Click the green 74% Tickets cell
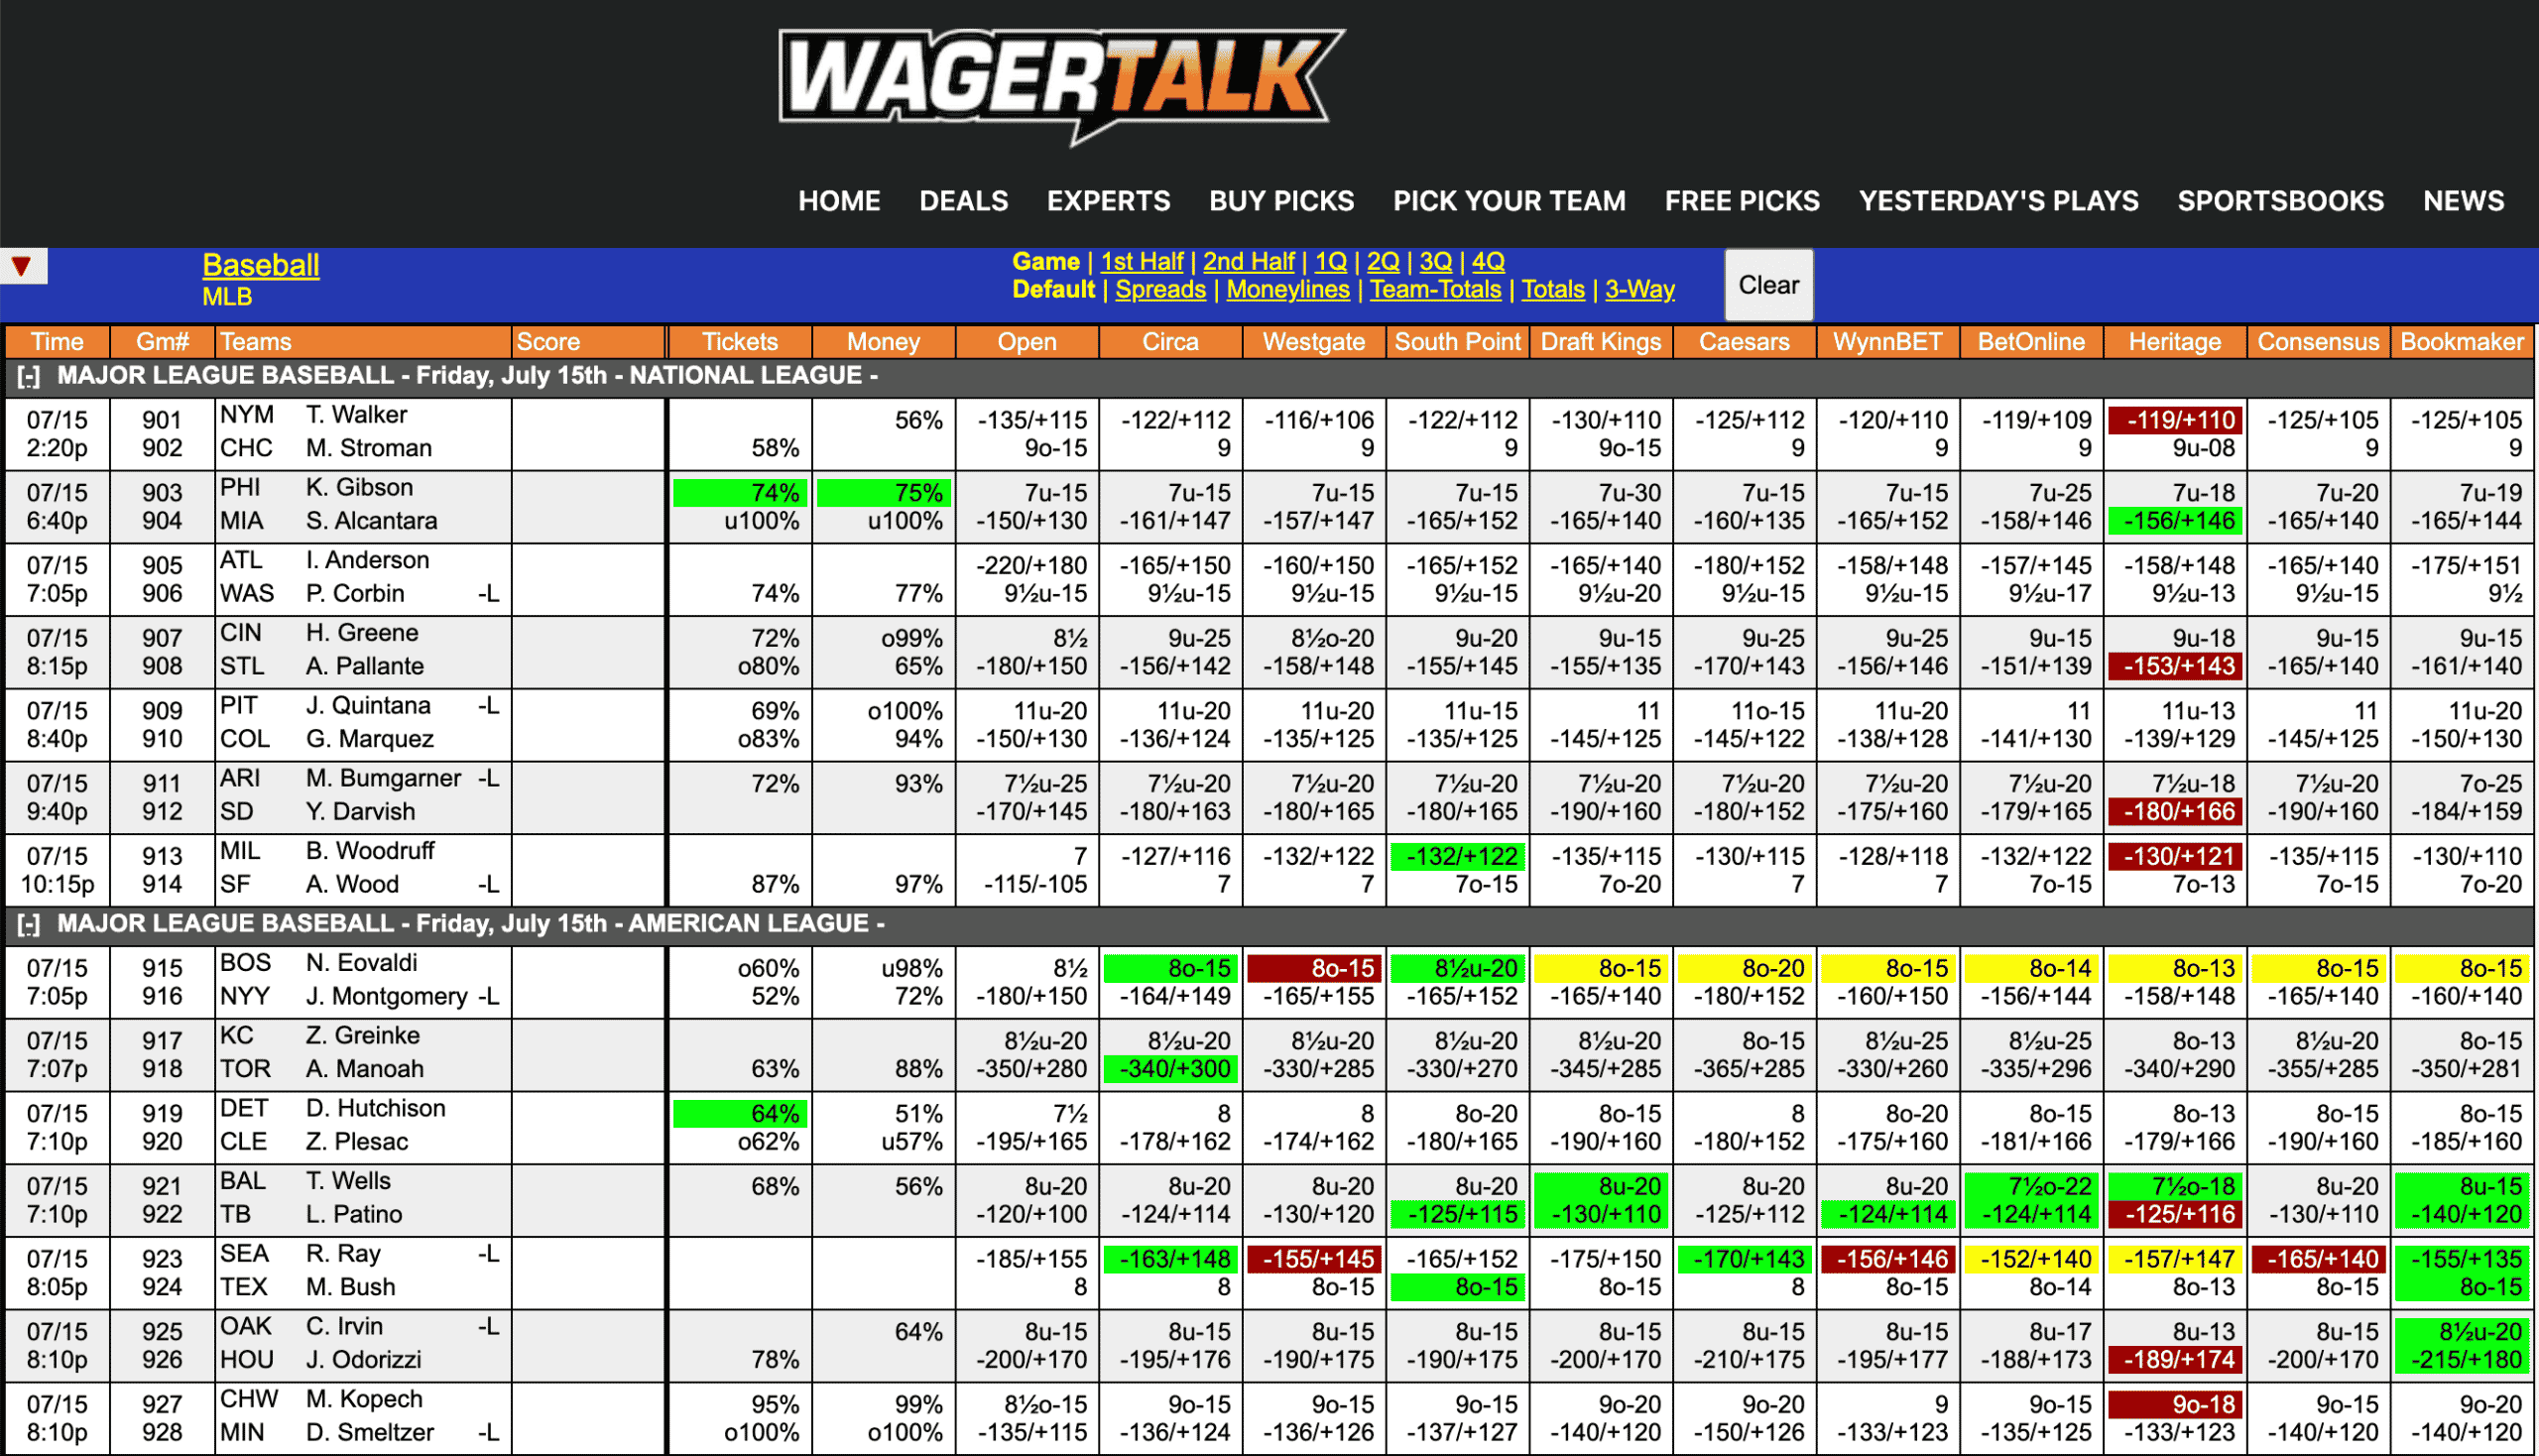The height and width of the screenshot is (1456, 2539). [x=740, y=493]
